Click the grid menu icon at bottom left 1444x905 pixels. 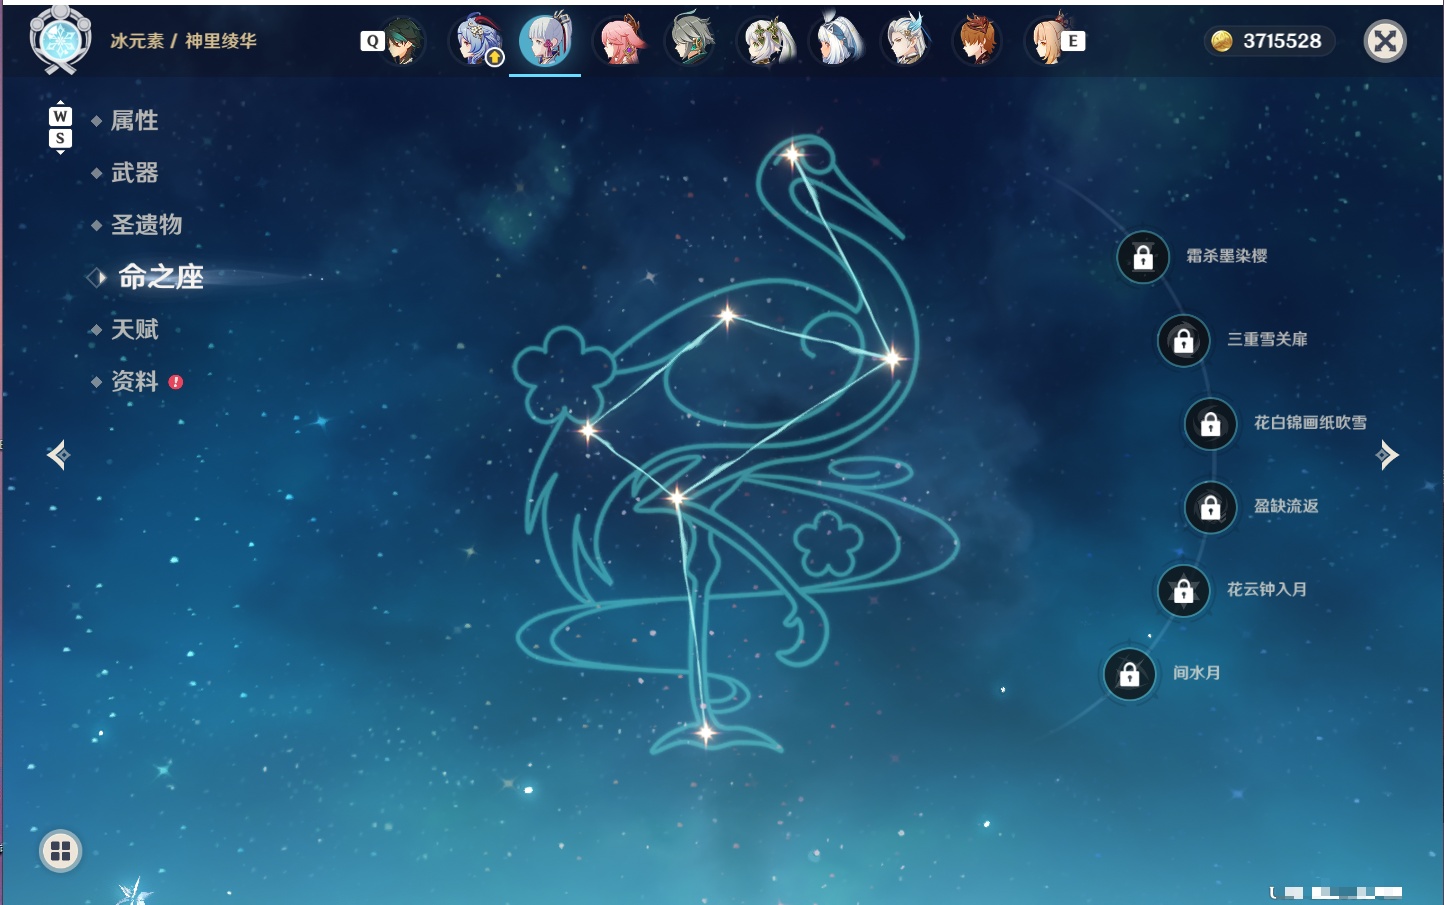click(60, 851)
